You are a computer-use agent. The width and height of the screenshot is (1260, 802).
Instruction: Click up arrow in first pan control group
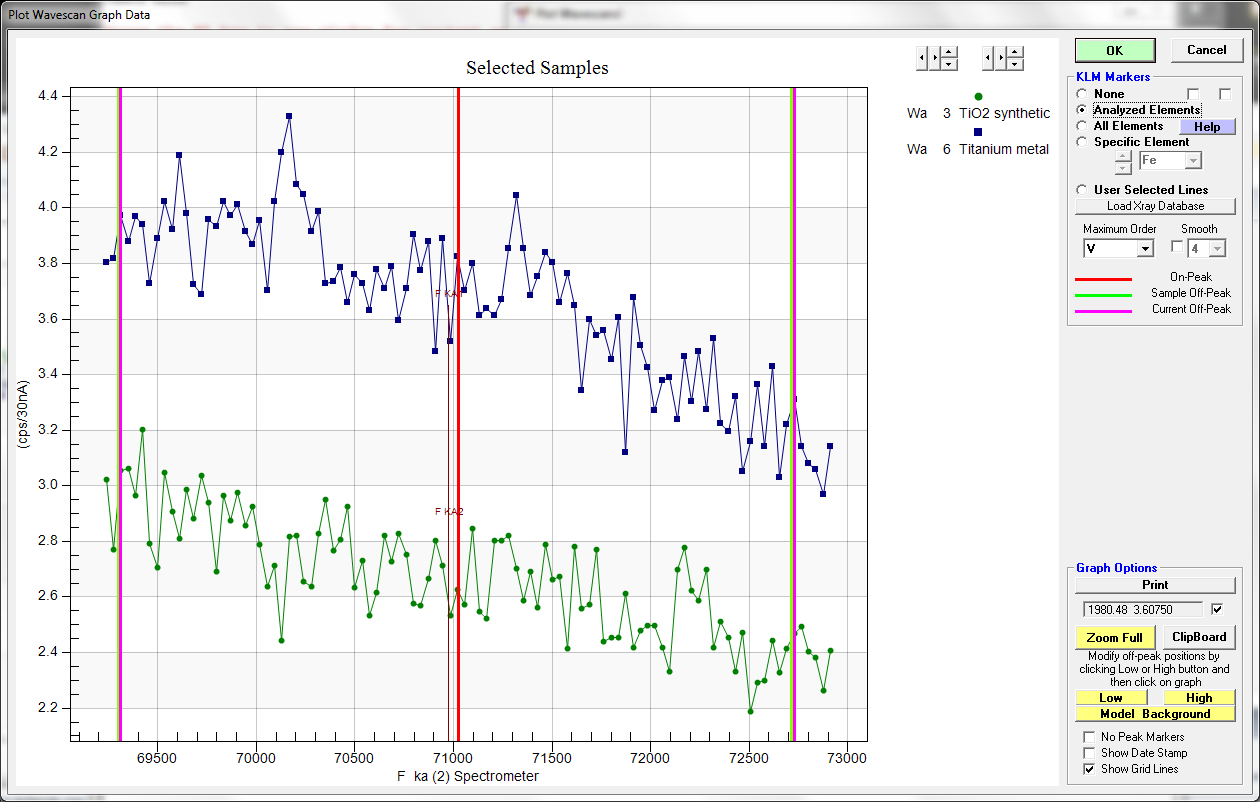point(949,52)
